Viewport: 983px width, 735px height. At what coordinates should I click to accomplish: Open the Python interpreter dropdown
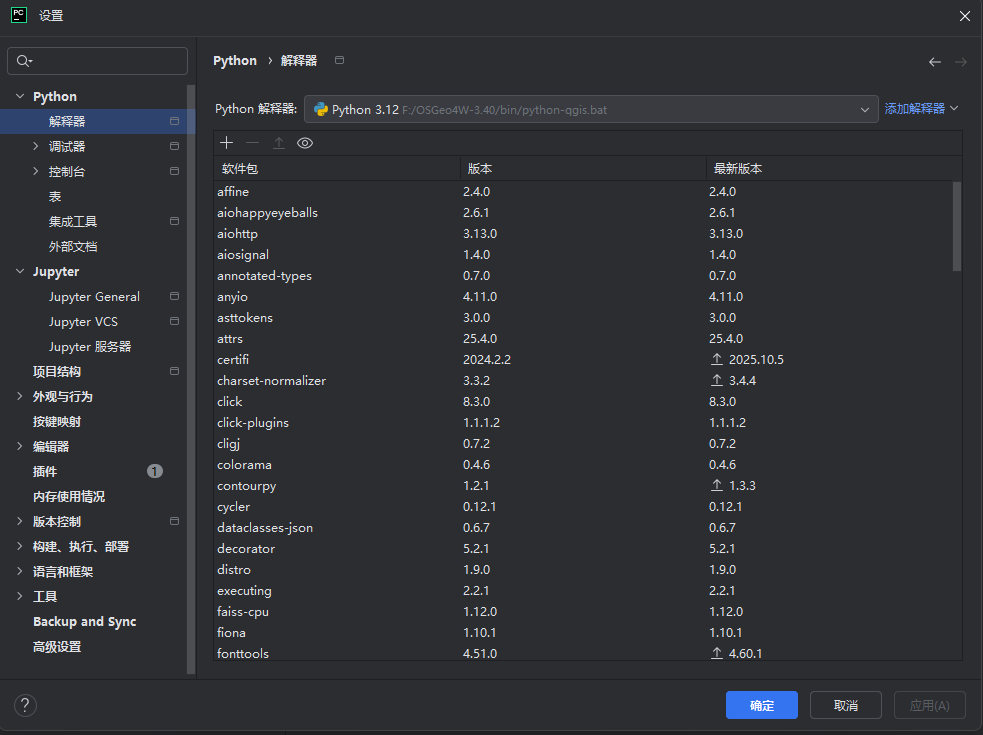591,109
